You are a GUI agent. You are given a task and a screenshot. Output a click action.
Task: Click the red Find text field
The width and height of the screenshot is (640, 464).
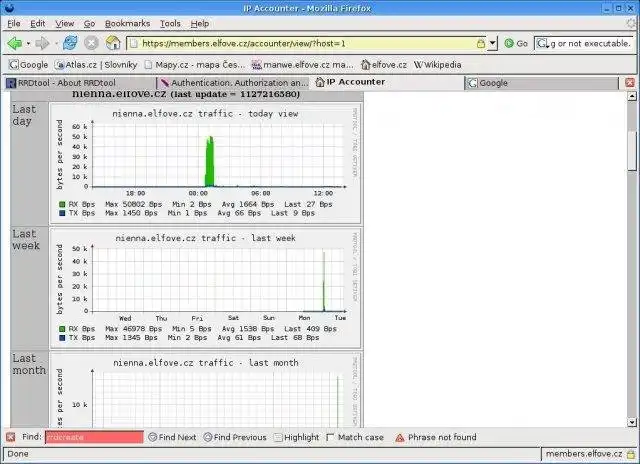coord(94,437)
